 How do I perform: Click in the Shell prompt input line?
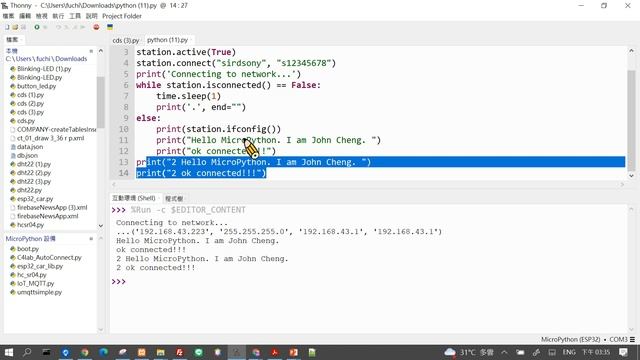pyautogui.click(x=367, y=282)
